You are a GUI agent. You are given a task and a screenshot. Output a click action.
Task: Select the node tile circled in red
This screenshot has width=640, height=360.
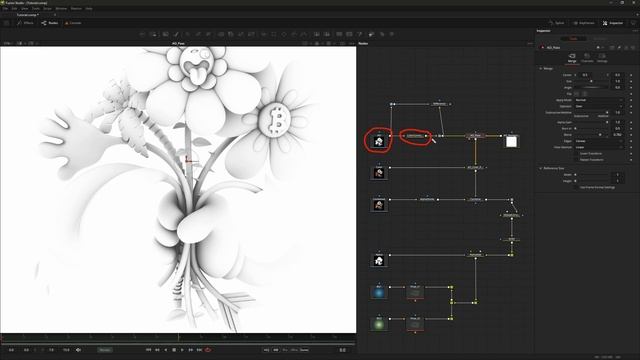click(414, 136)
